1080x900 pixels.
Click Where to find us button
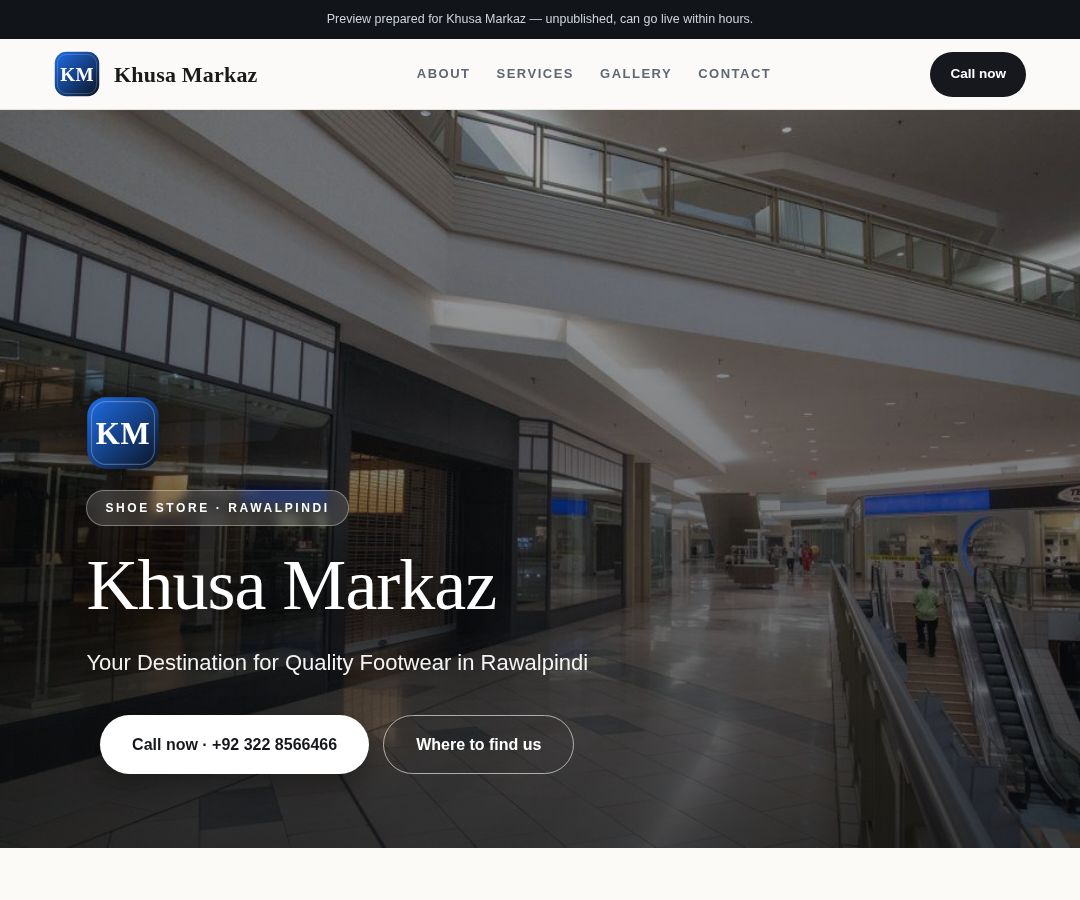[x=478, y=744]
